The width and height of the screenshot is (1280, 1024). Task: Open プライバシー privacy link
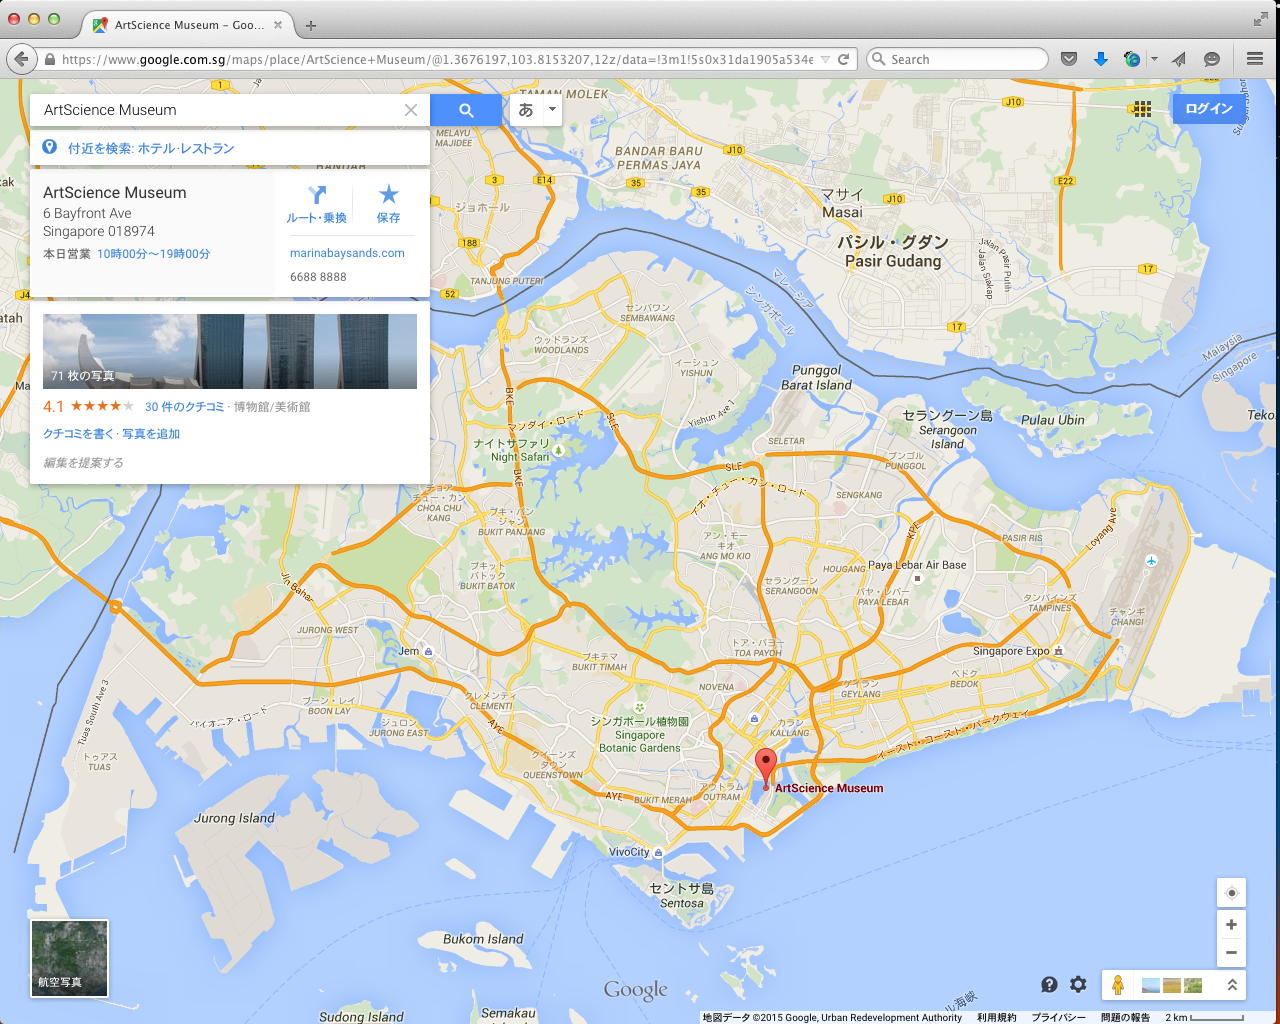pos(1058,1017)
